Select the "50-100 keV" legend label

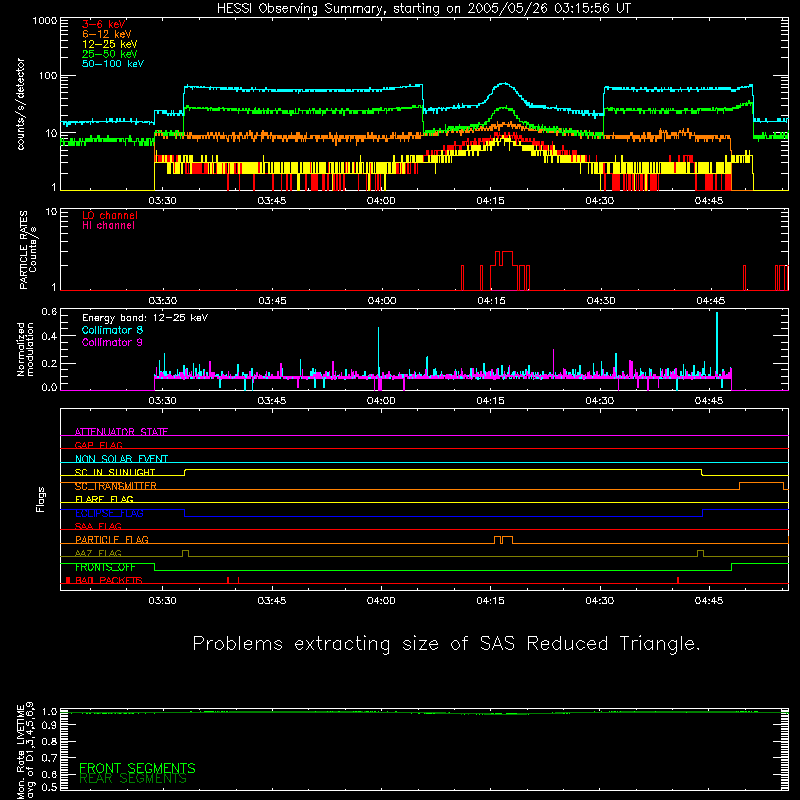pyautogui.click(x=113, y=64)
